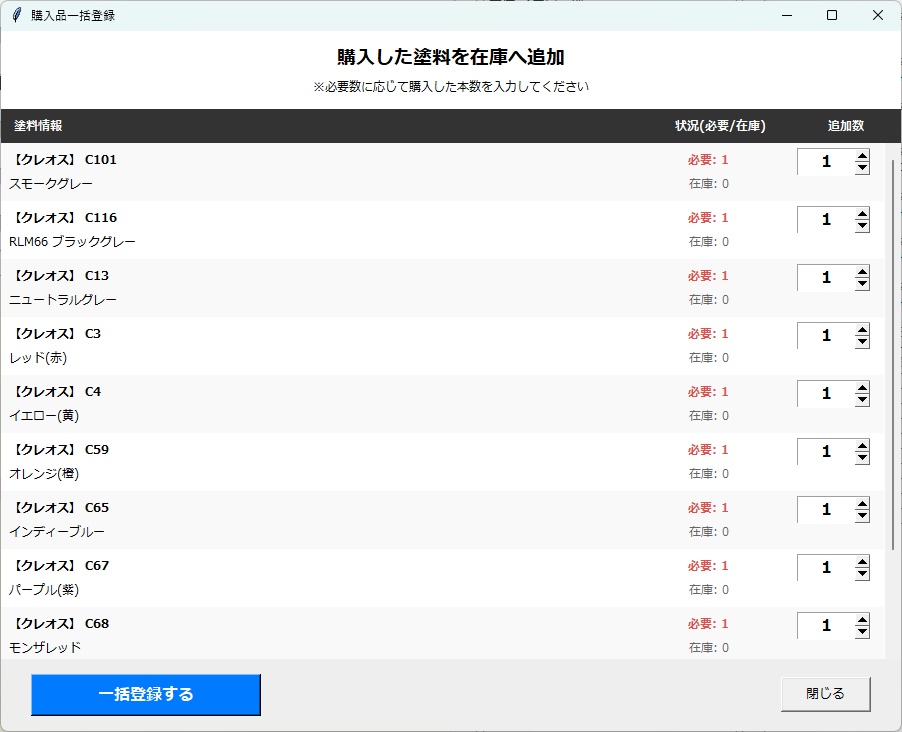Increment the purchase count for C4 イエロー(黄)
Viewport: 902px width, 732px height.
862,386
